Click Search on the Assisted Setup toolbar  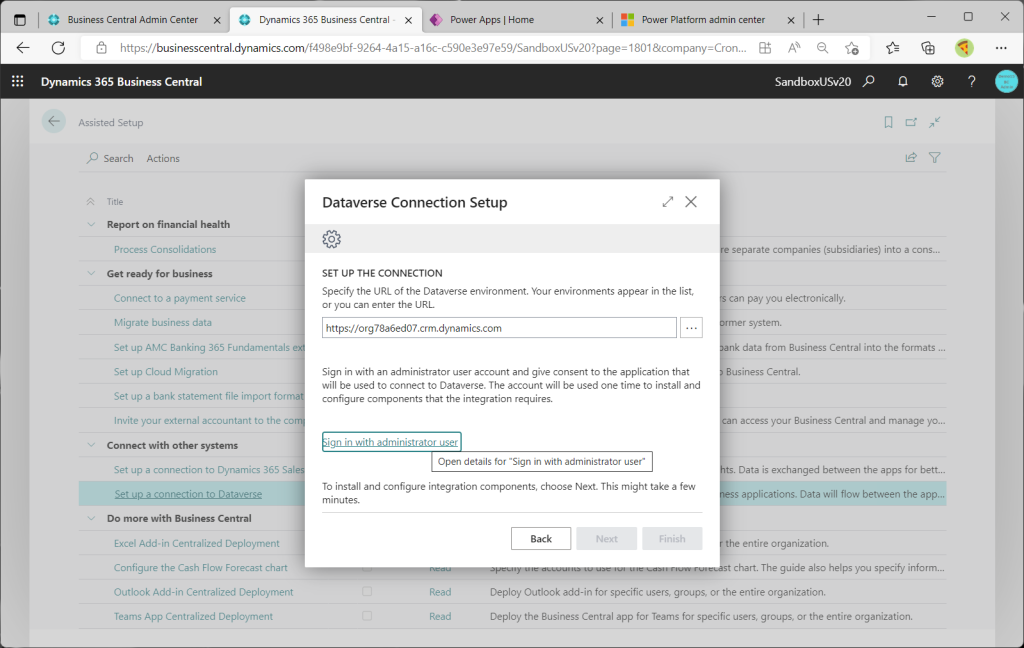pos(110,158)
